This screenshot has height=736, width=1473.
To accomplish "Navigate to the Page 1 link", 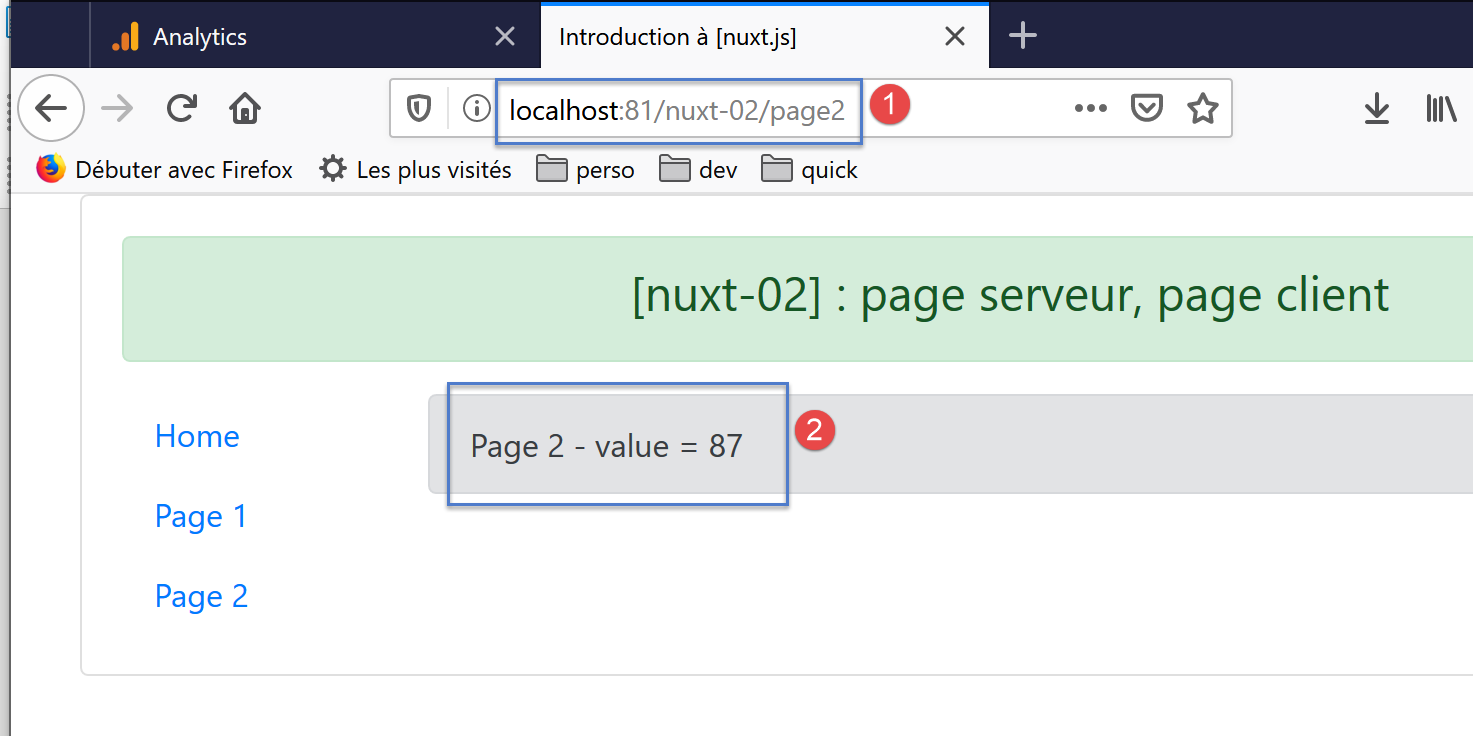I will click(x=200, y=516).
